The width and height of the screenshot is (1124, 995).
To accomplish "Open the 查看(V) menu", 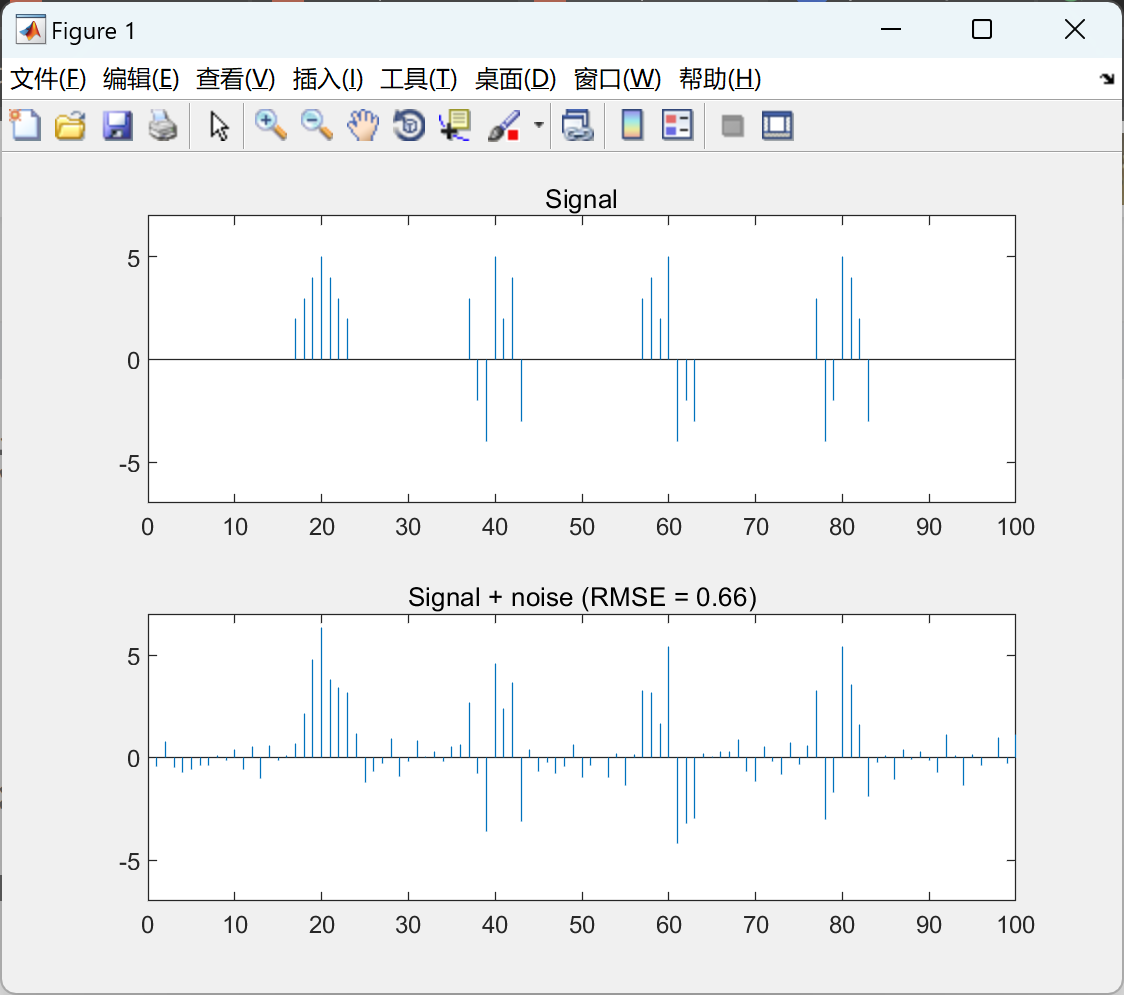I will 235,79.
